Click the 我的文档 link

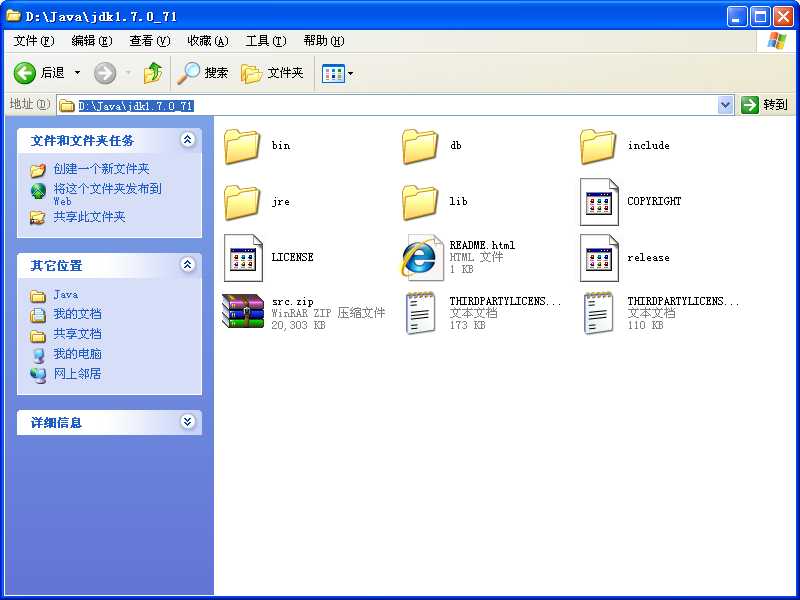click(78, 314)
